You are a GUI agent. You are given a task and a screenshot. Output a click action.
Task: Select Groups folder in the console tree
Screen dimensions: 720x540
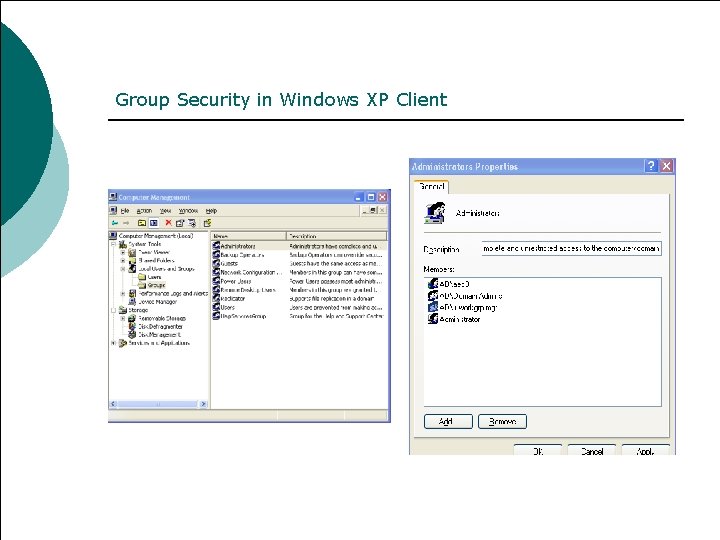(x=156, y=285)
